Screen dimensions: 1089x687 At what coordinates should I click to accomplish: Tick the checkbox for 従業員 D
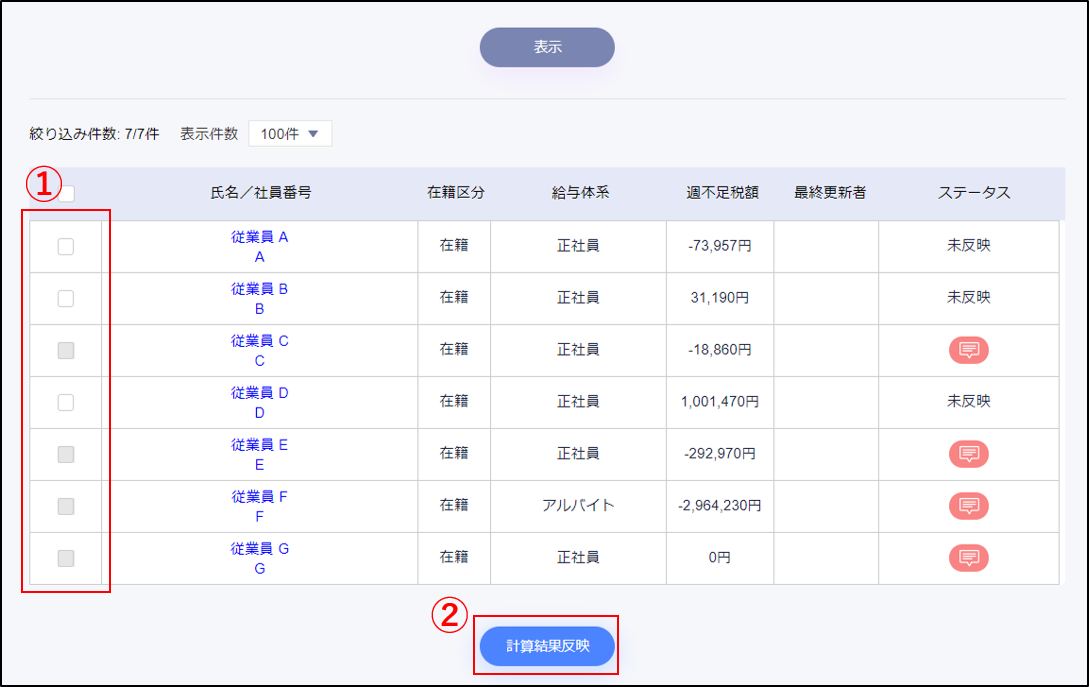coord(66,402)
